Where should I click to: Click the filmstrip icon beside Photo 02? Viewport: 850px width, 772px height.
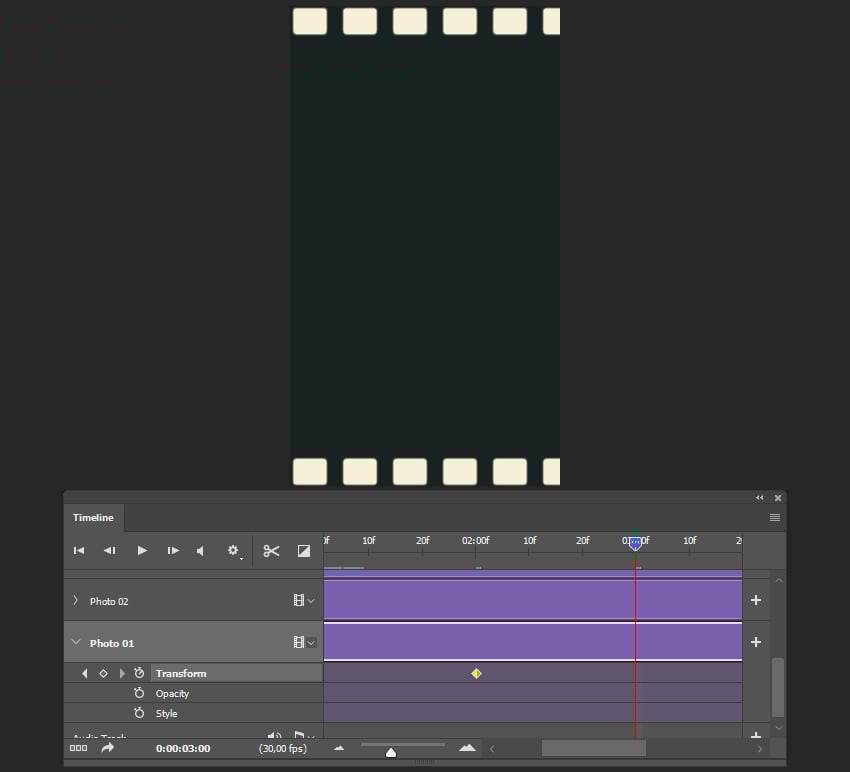pyautogui.click(x=300, y=600)
